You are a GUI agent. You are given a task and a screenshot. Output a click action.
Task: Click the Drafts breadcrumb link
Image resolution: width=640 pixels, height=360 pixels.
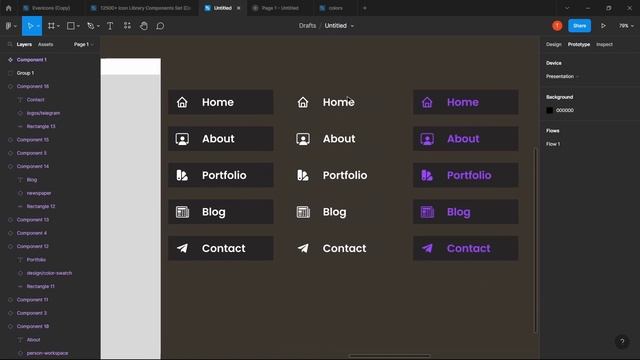(x=307, y=26)
